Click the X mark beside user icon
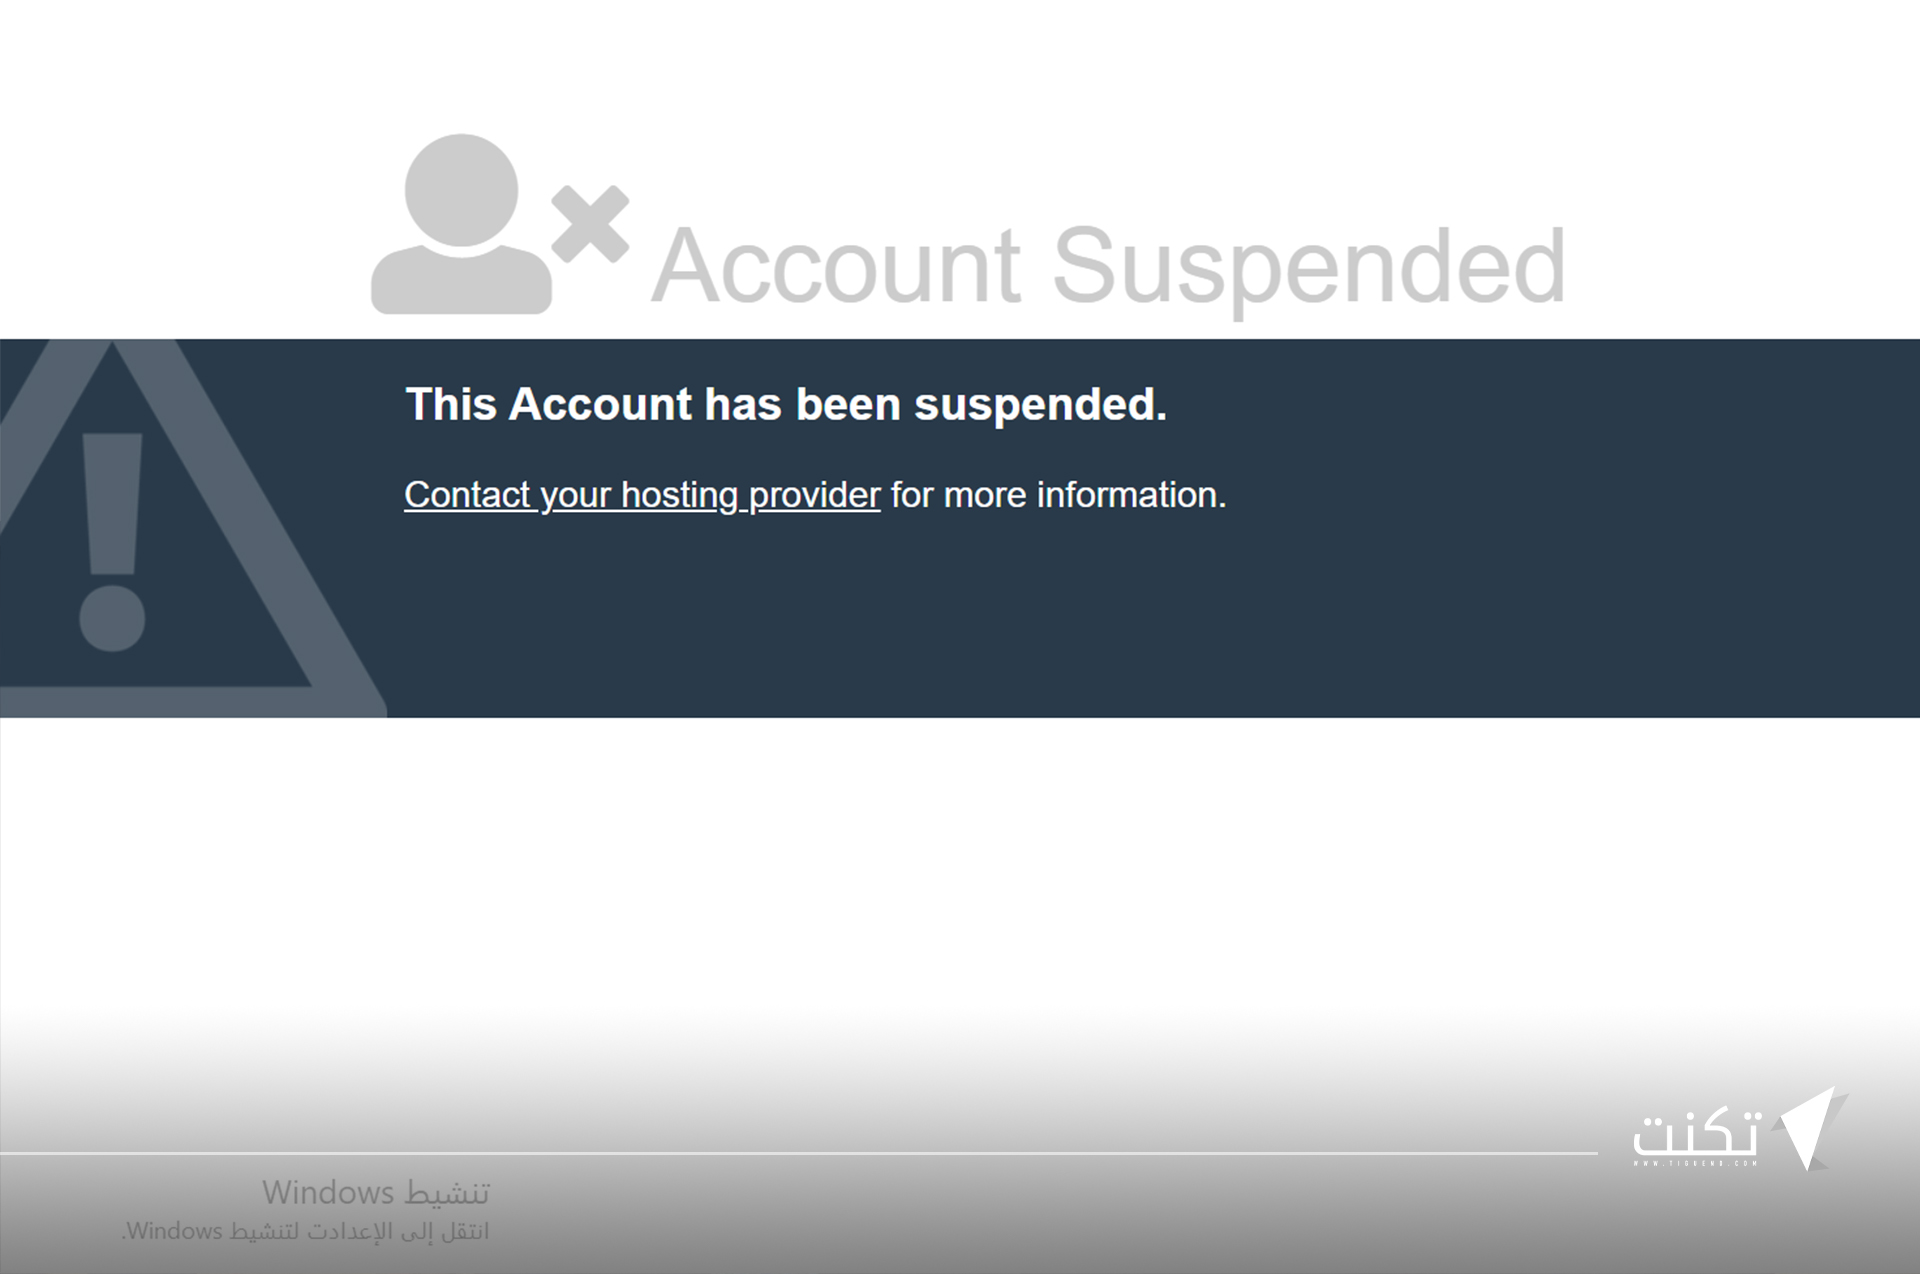Viewport: 1920px width, 1274px height. pyautogui.click(x=591, y=224)
